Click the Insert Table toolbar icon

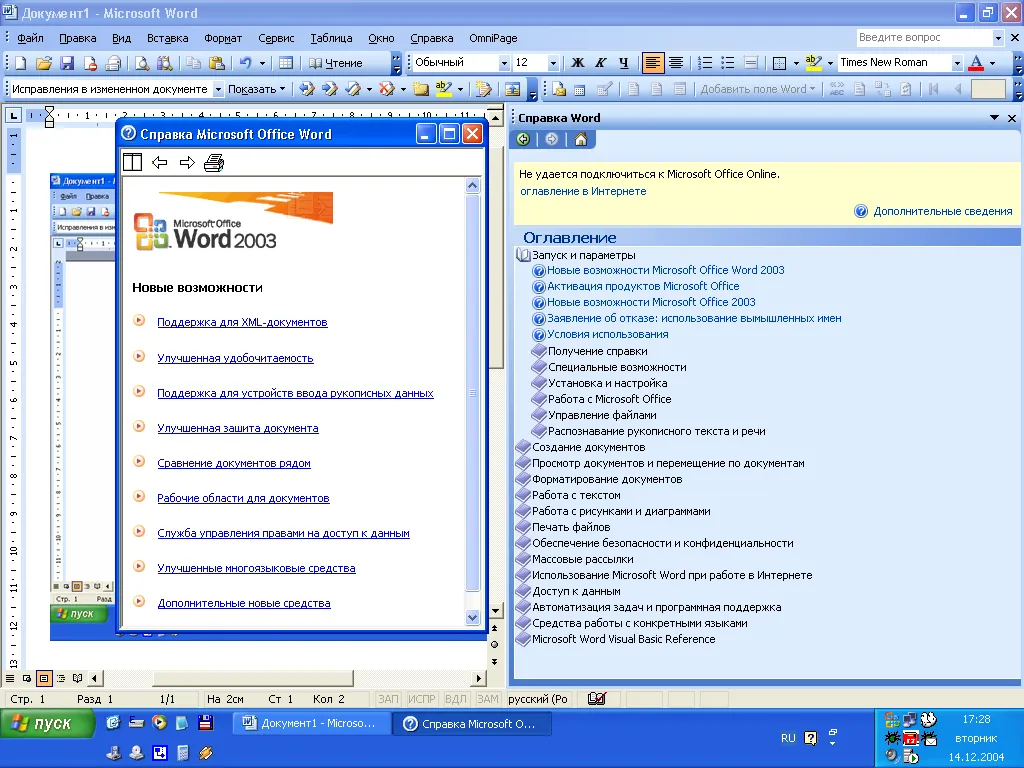pyautogui.click(x=286, y=63)
